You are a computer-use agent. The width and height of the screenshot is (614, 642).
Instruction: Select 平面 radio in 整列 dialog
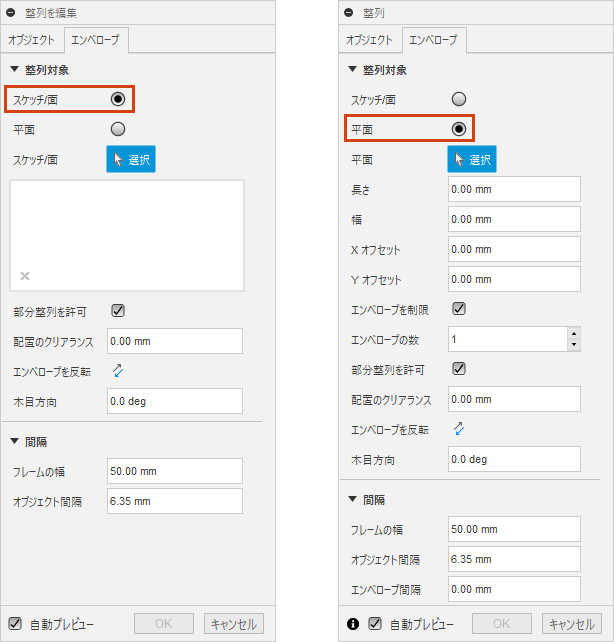[459, 129]
